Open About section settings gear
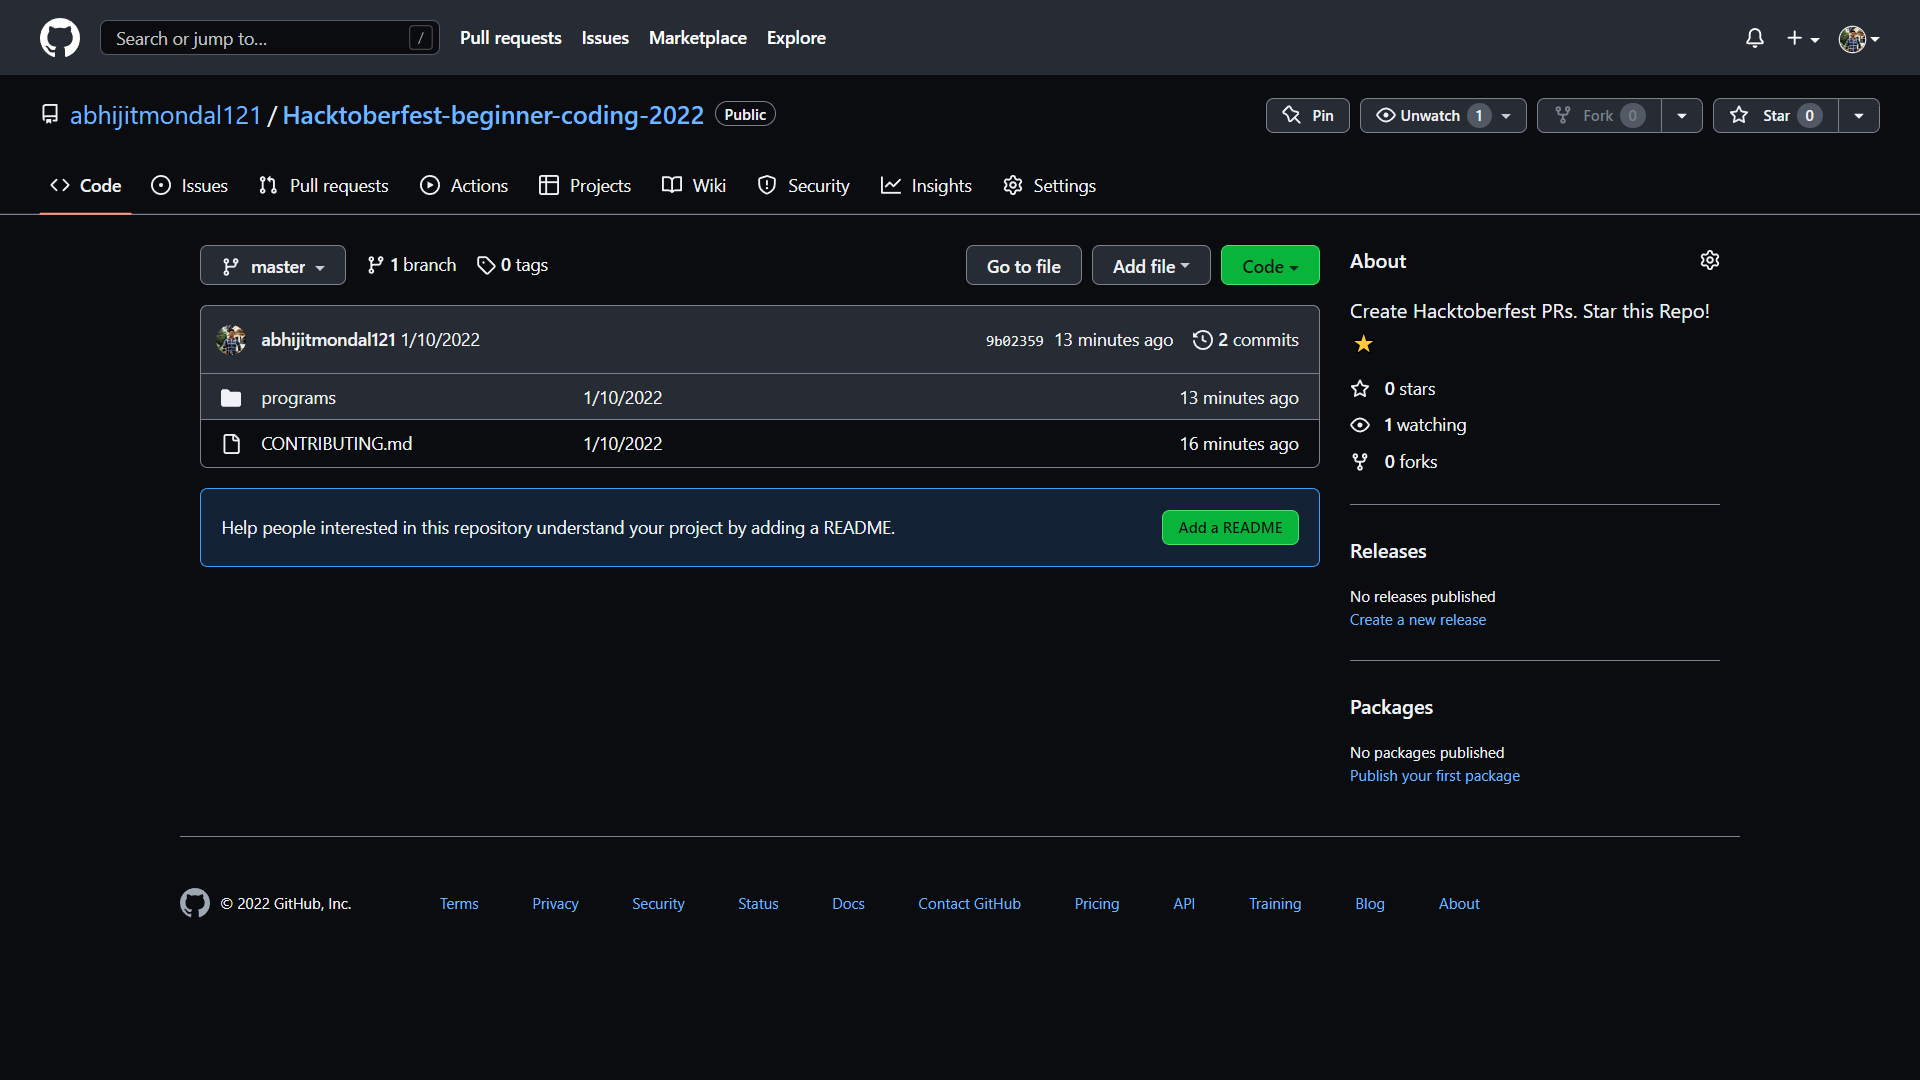Screen dimensions: 1920x1080 pyautogui.click(x=1709, y=261)
